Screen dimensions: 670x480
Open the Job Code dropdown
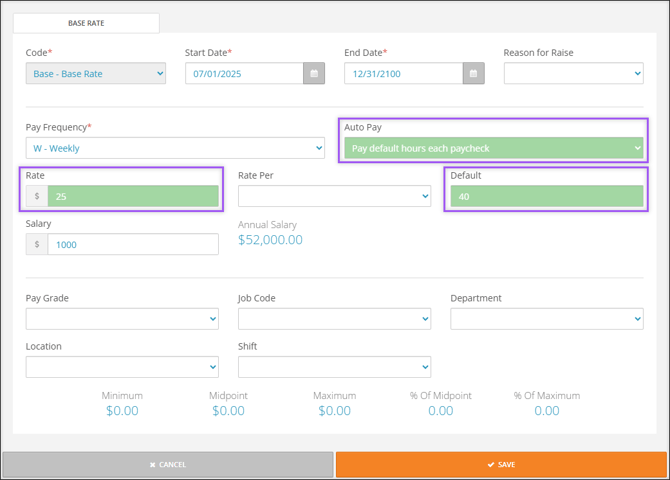334,319
